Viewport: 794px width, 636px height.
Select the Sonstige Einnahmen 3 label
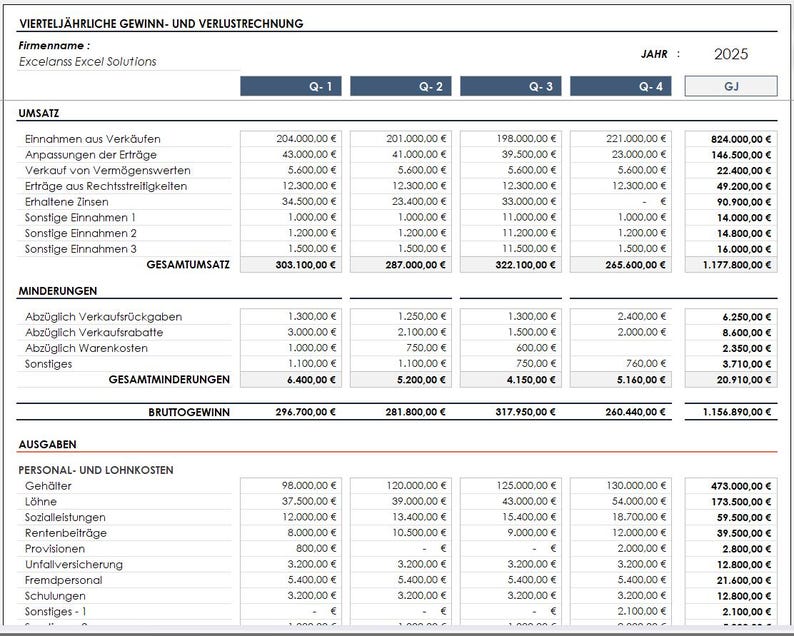81,249
